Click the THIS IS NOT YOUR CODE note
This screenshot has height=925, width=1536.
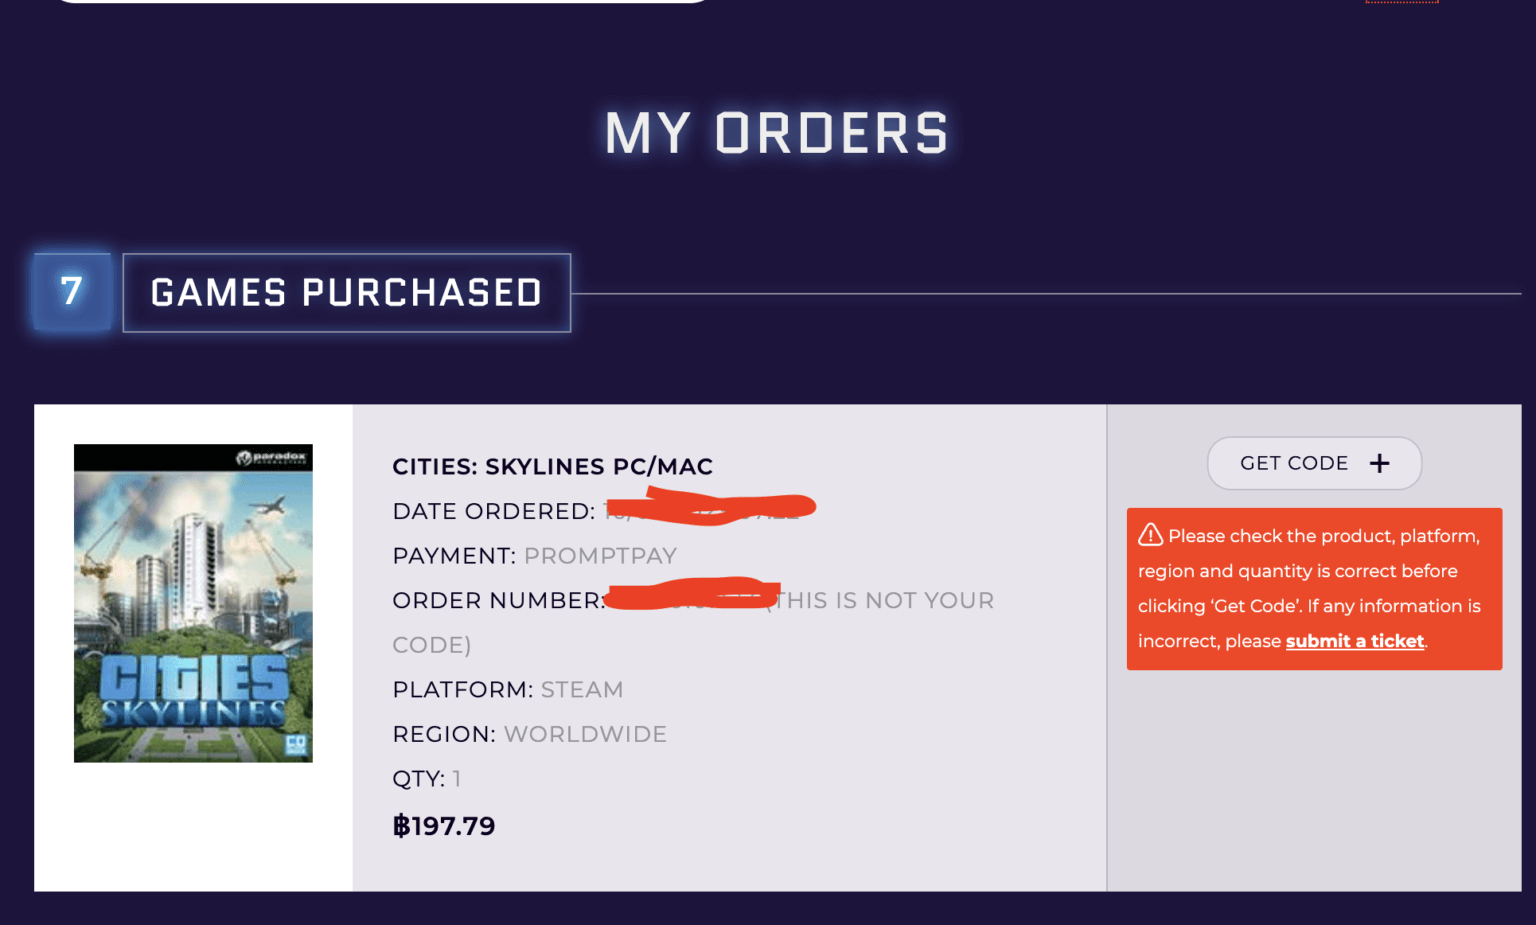(x=885, y=601)
